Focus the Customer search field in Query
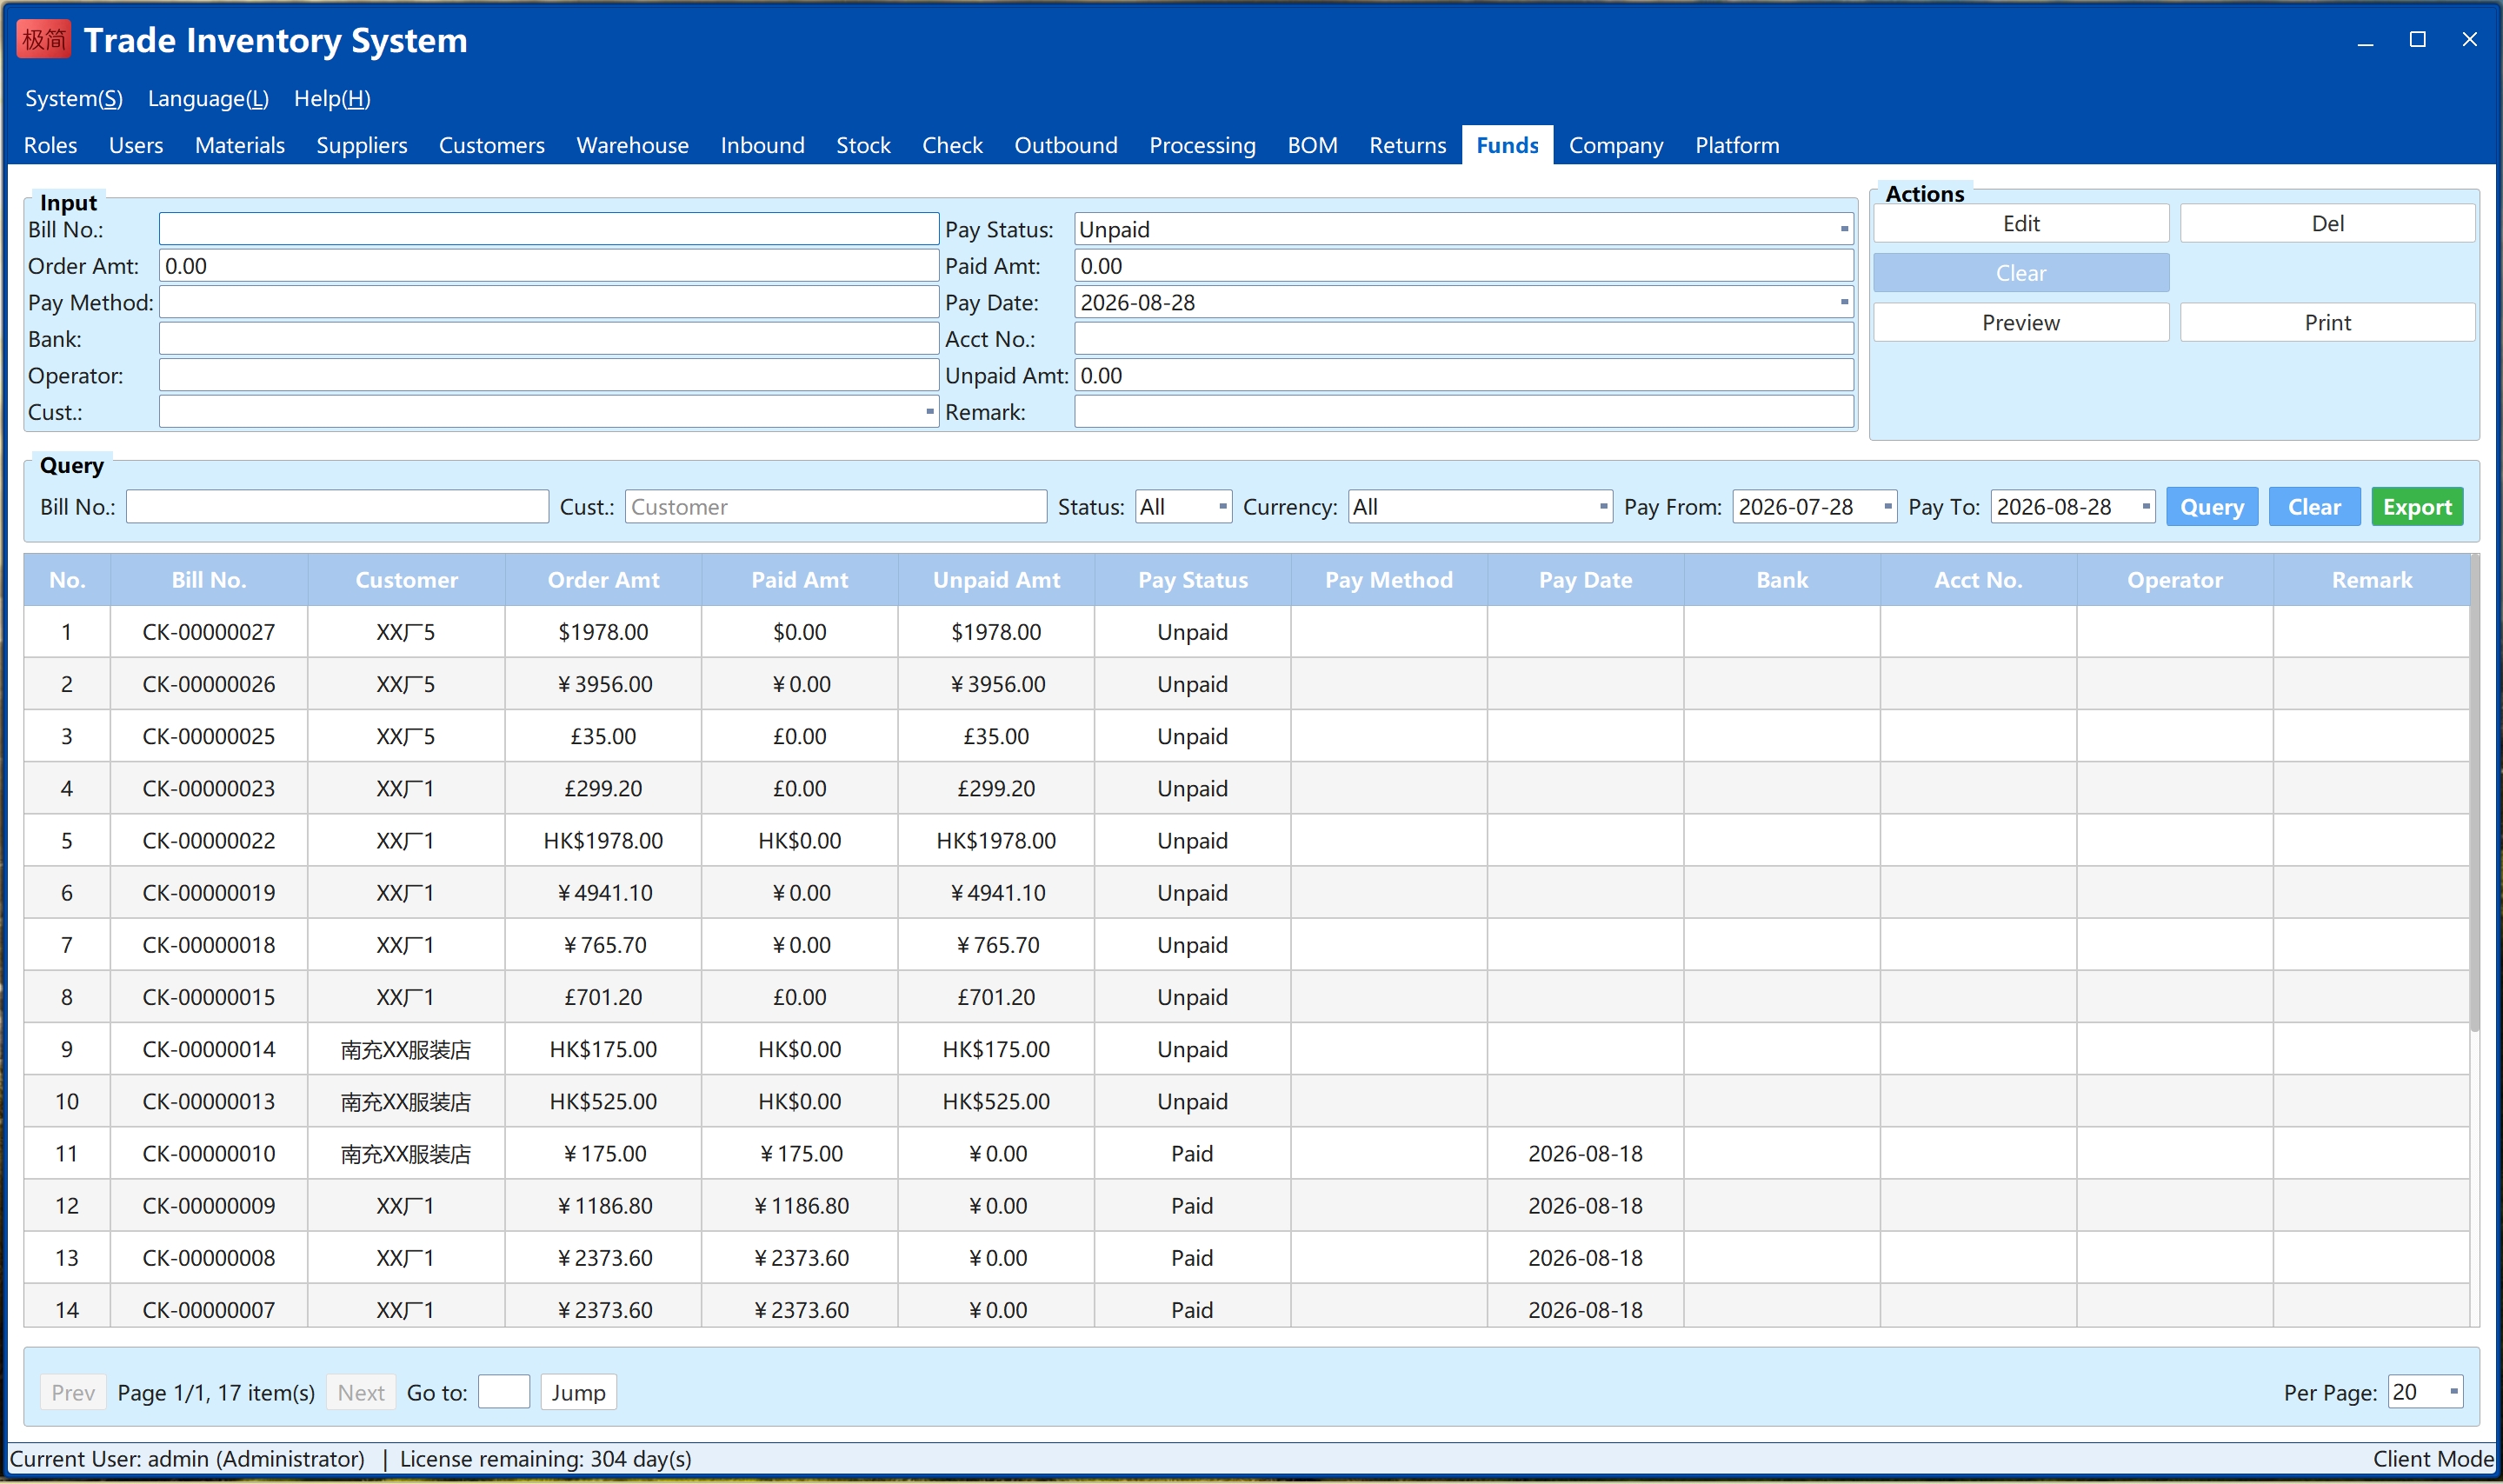The image size is (2503, 1484). tap(836, 507)
